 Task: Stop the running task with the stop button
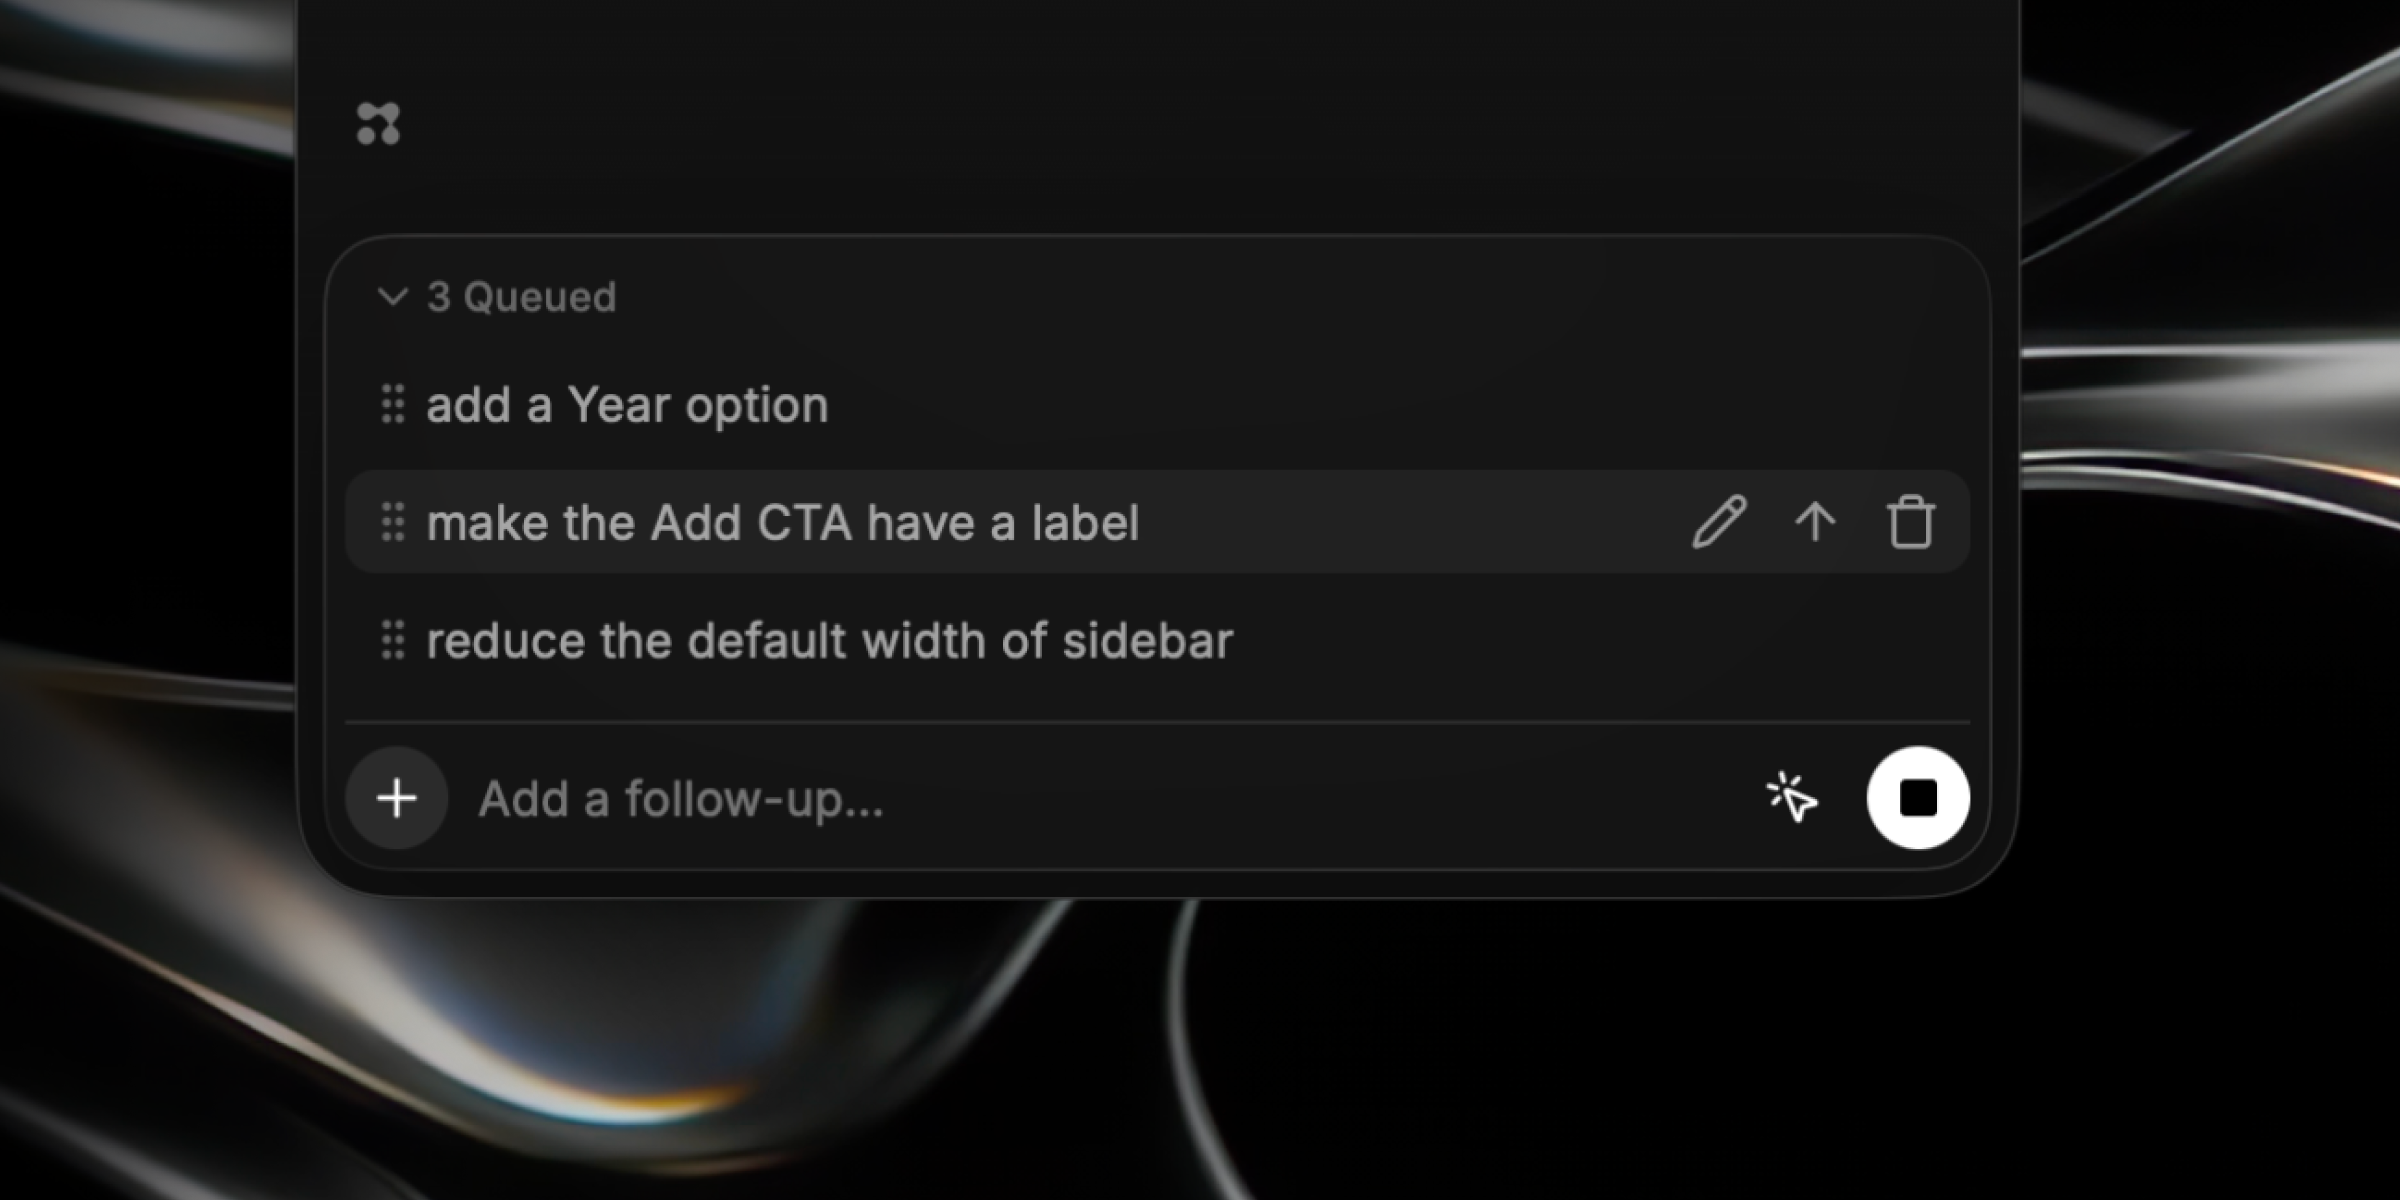coord(1918,798)
